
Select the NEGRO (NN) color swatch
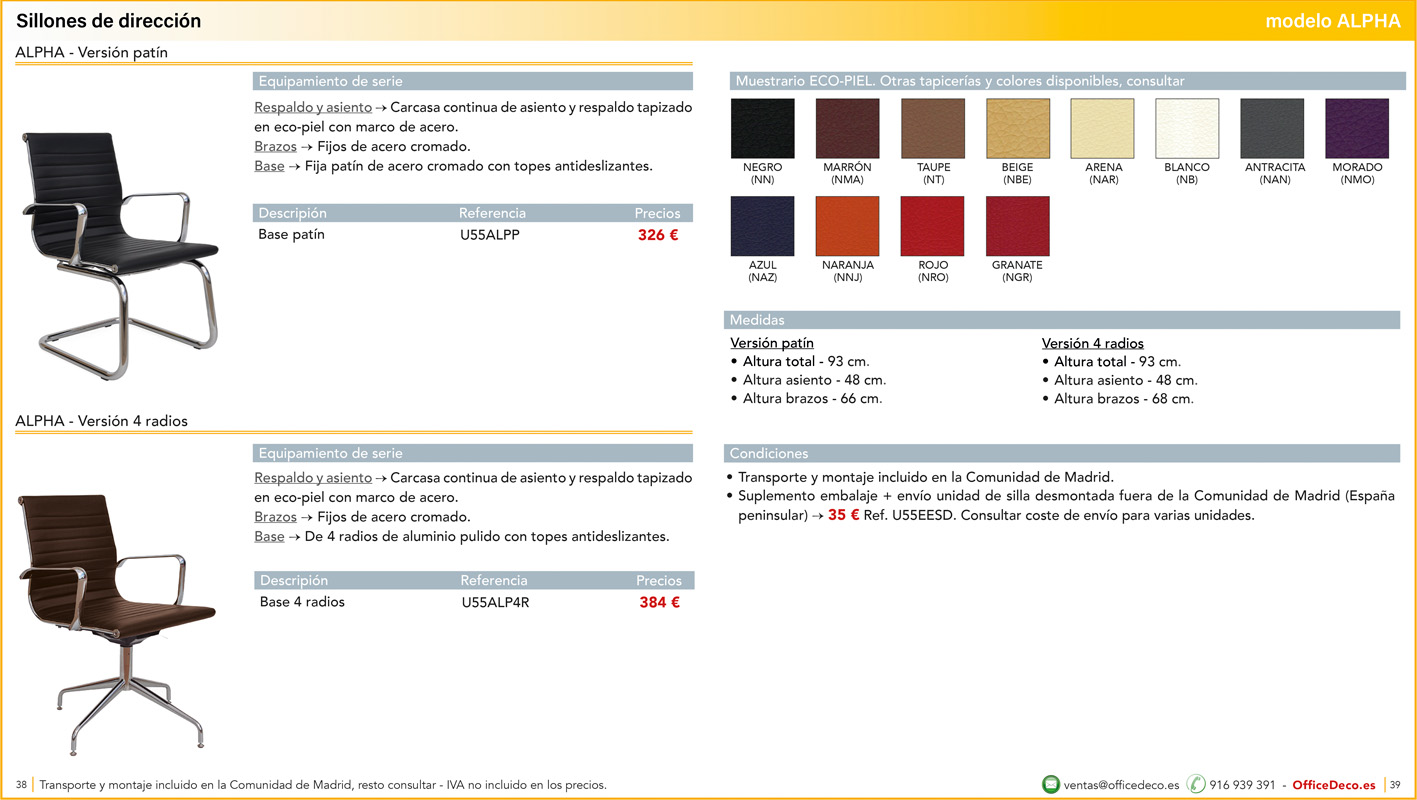coord(763,128)
